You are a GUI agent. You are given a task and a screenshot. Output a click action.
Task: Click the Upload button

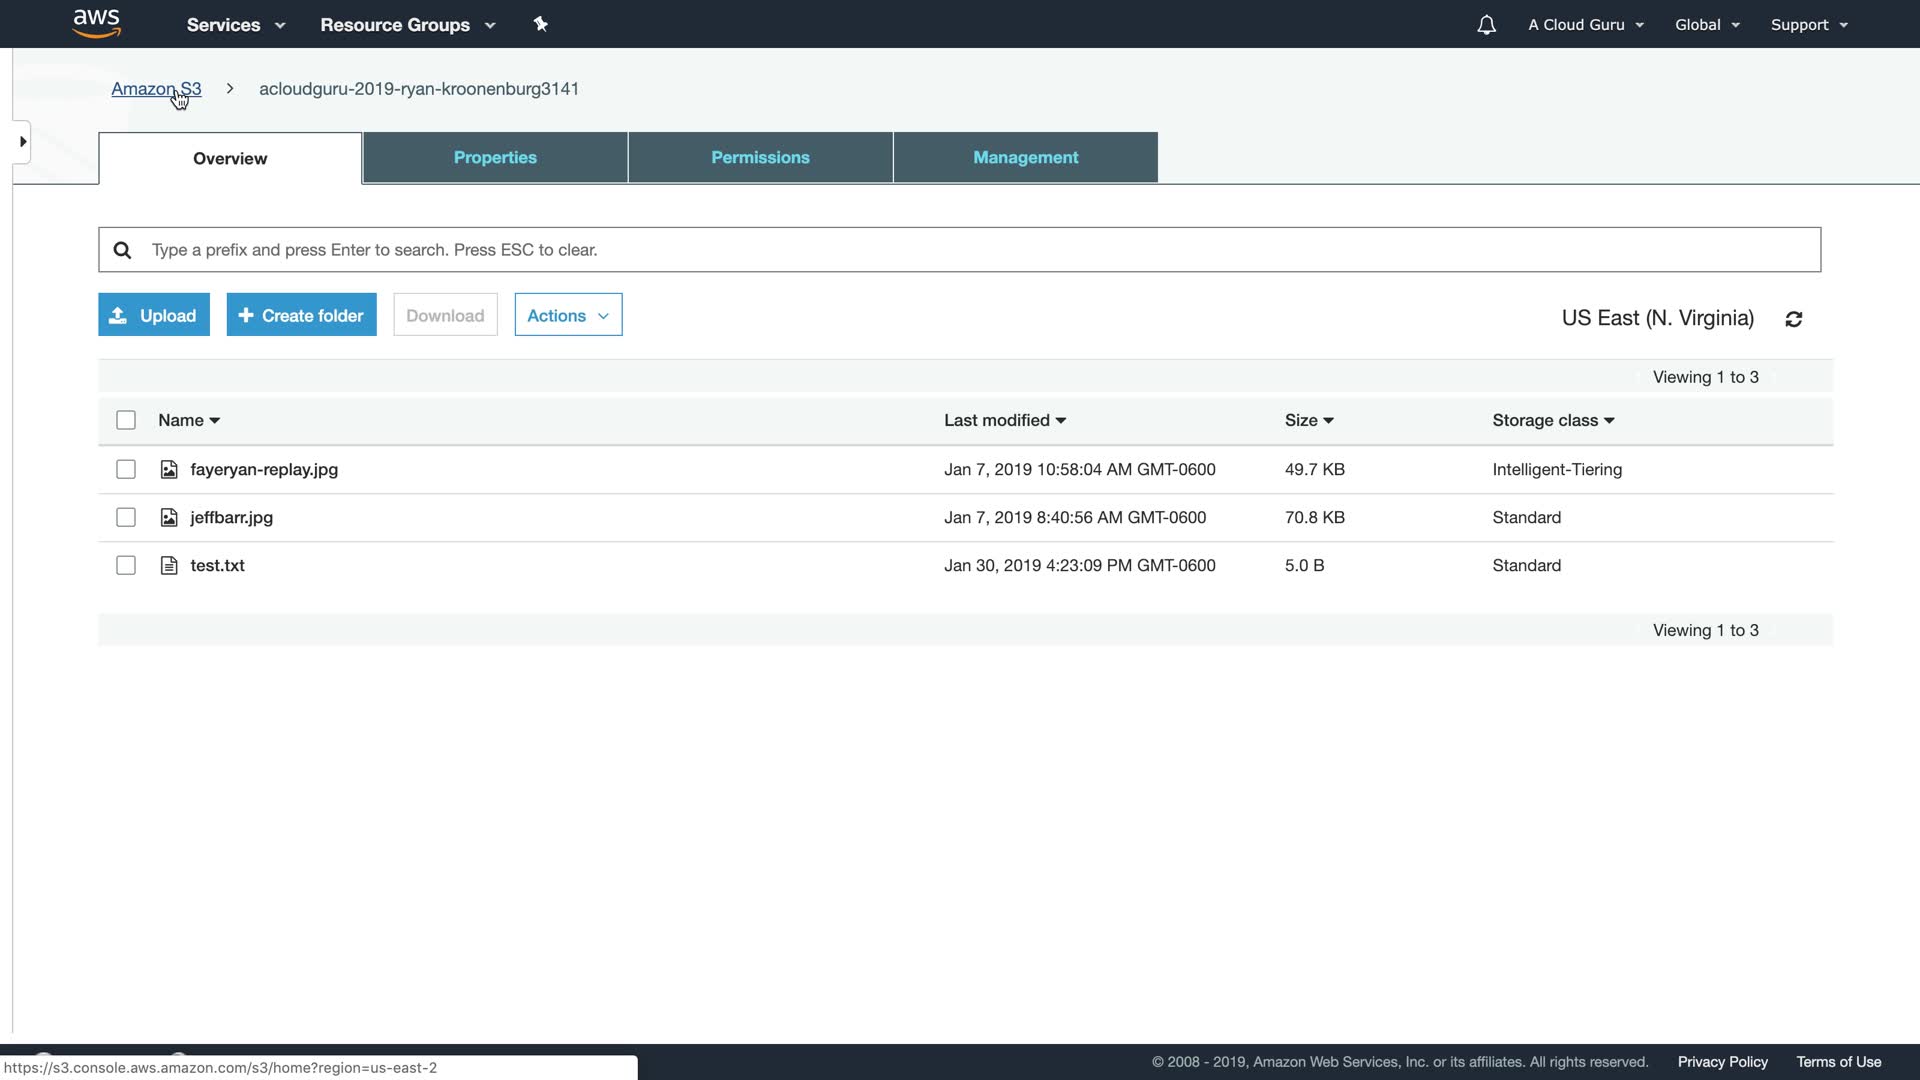pos(154,315)
